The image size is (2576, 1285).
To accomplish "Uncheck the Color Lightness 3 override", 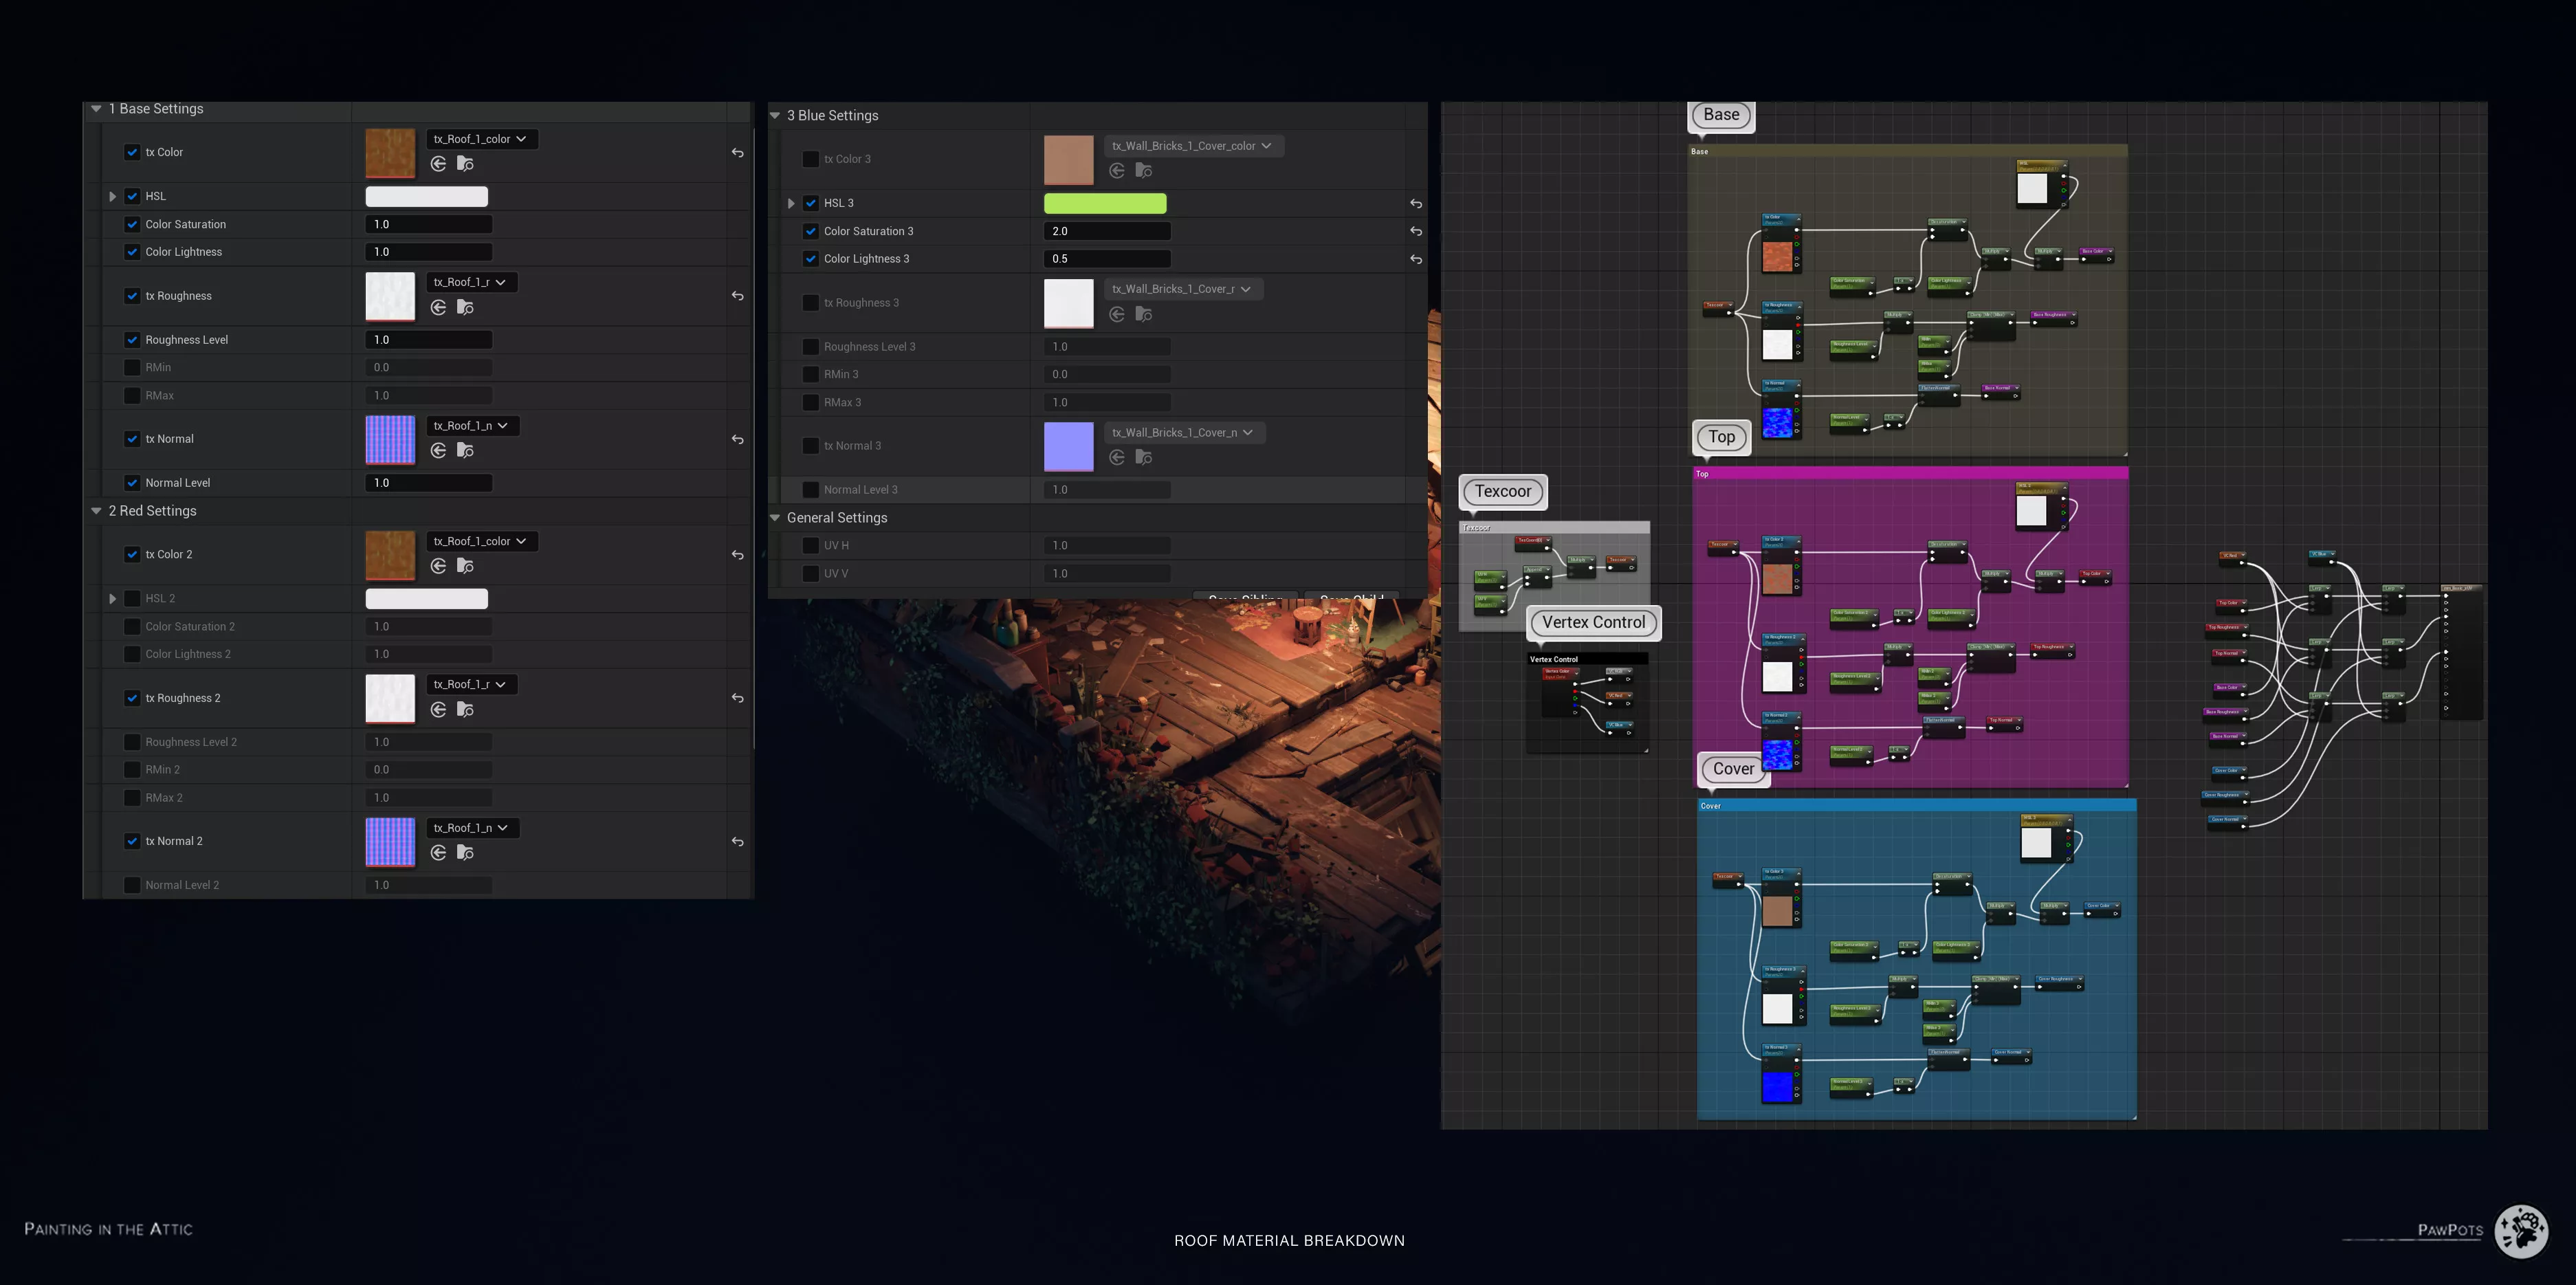I will (811, 259).
